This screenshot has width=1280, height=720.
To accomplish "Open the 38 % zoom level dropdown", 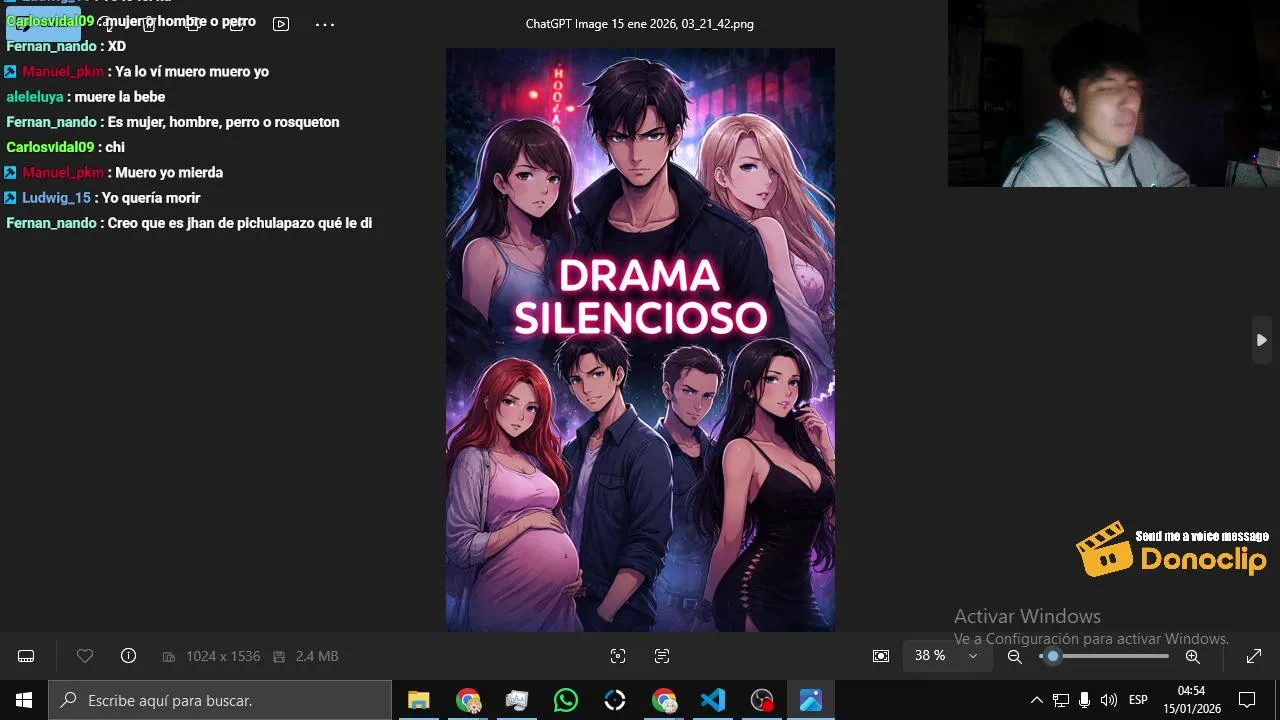I will (x=947, y=656).
